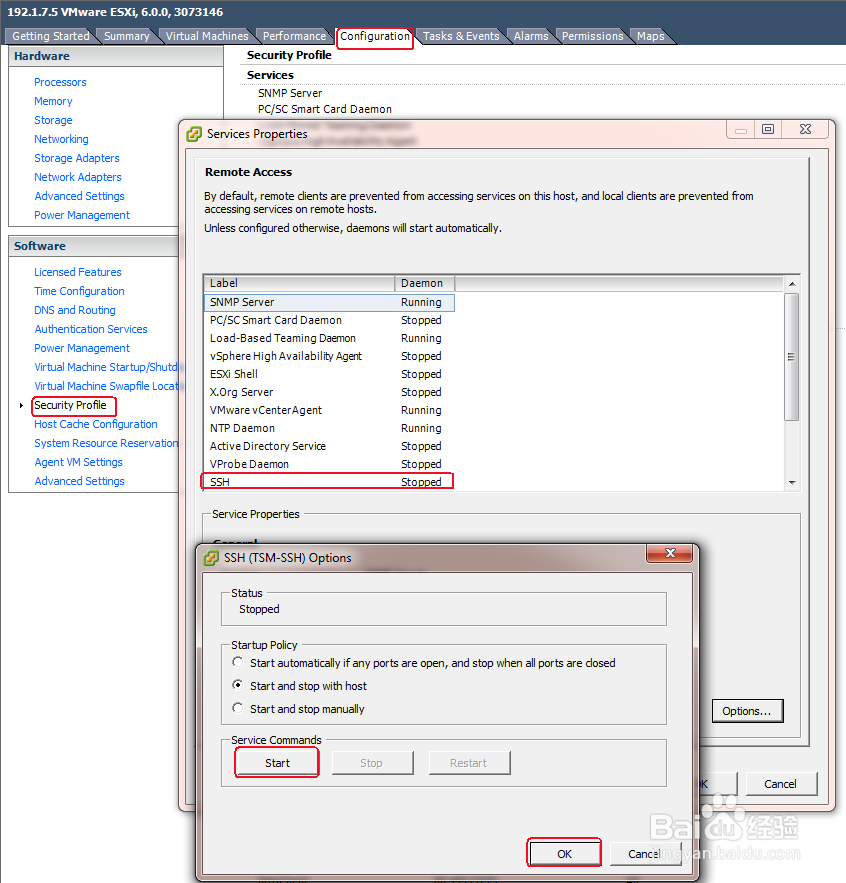Viewport: 846px width, 883px height.
Task: Open the Time Configuration link
Action: [x=79, y=291]
